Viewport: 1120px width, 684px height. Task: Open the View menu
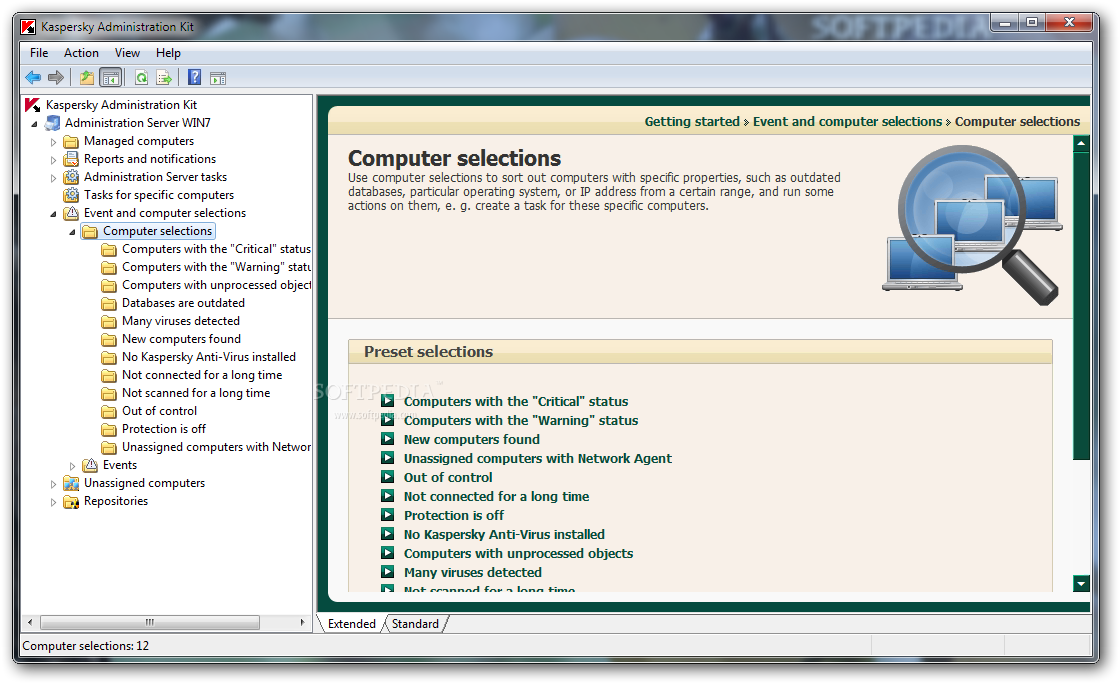pyautogui.click(x=127, y=53)
